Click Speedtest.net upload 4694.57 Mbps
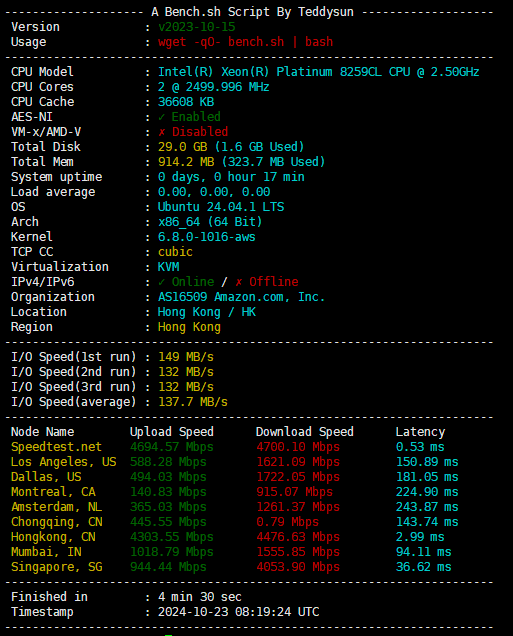This screenshot has width=513, height=636. [172, 447]
